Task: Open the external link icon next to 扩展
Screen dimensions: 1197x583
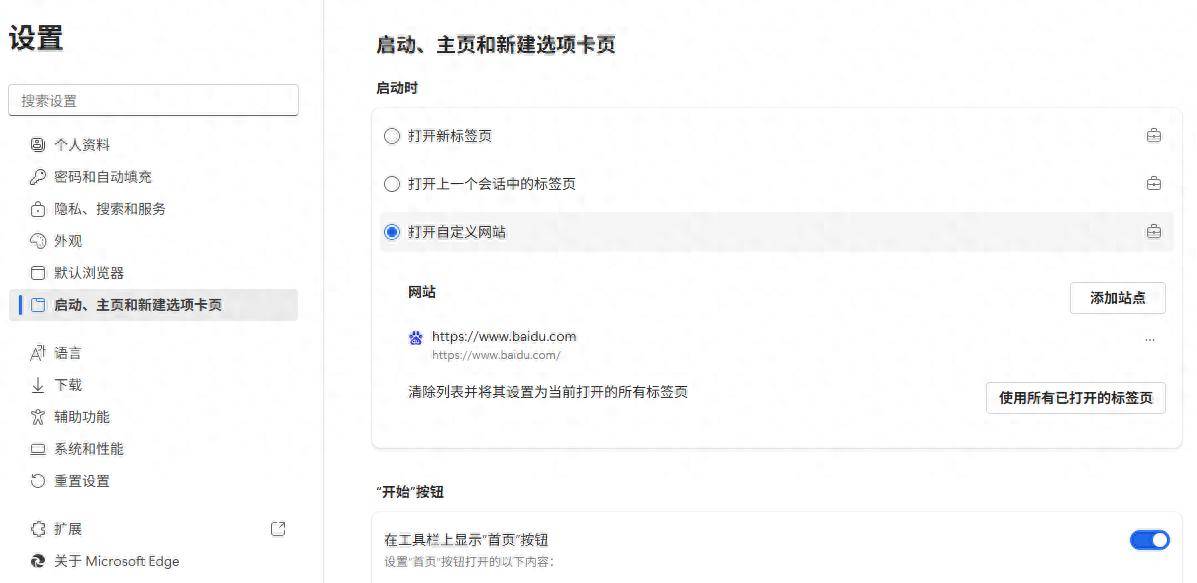Action: tap(279, 529)
